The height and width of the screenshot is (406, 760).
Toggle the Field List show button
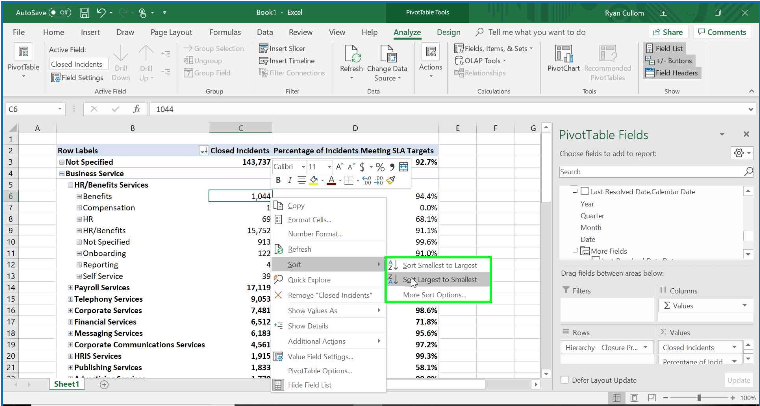[x=664, y=48]
